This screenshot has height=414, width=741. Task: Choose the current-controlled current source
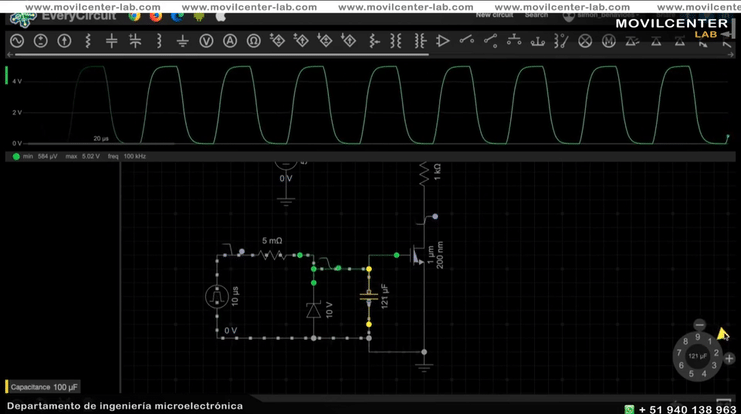point(349,41)
